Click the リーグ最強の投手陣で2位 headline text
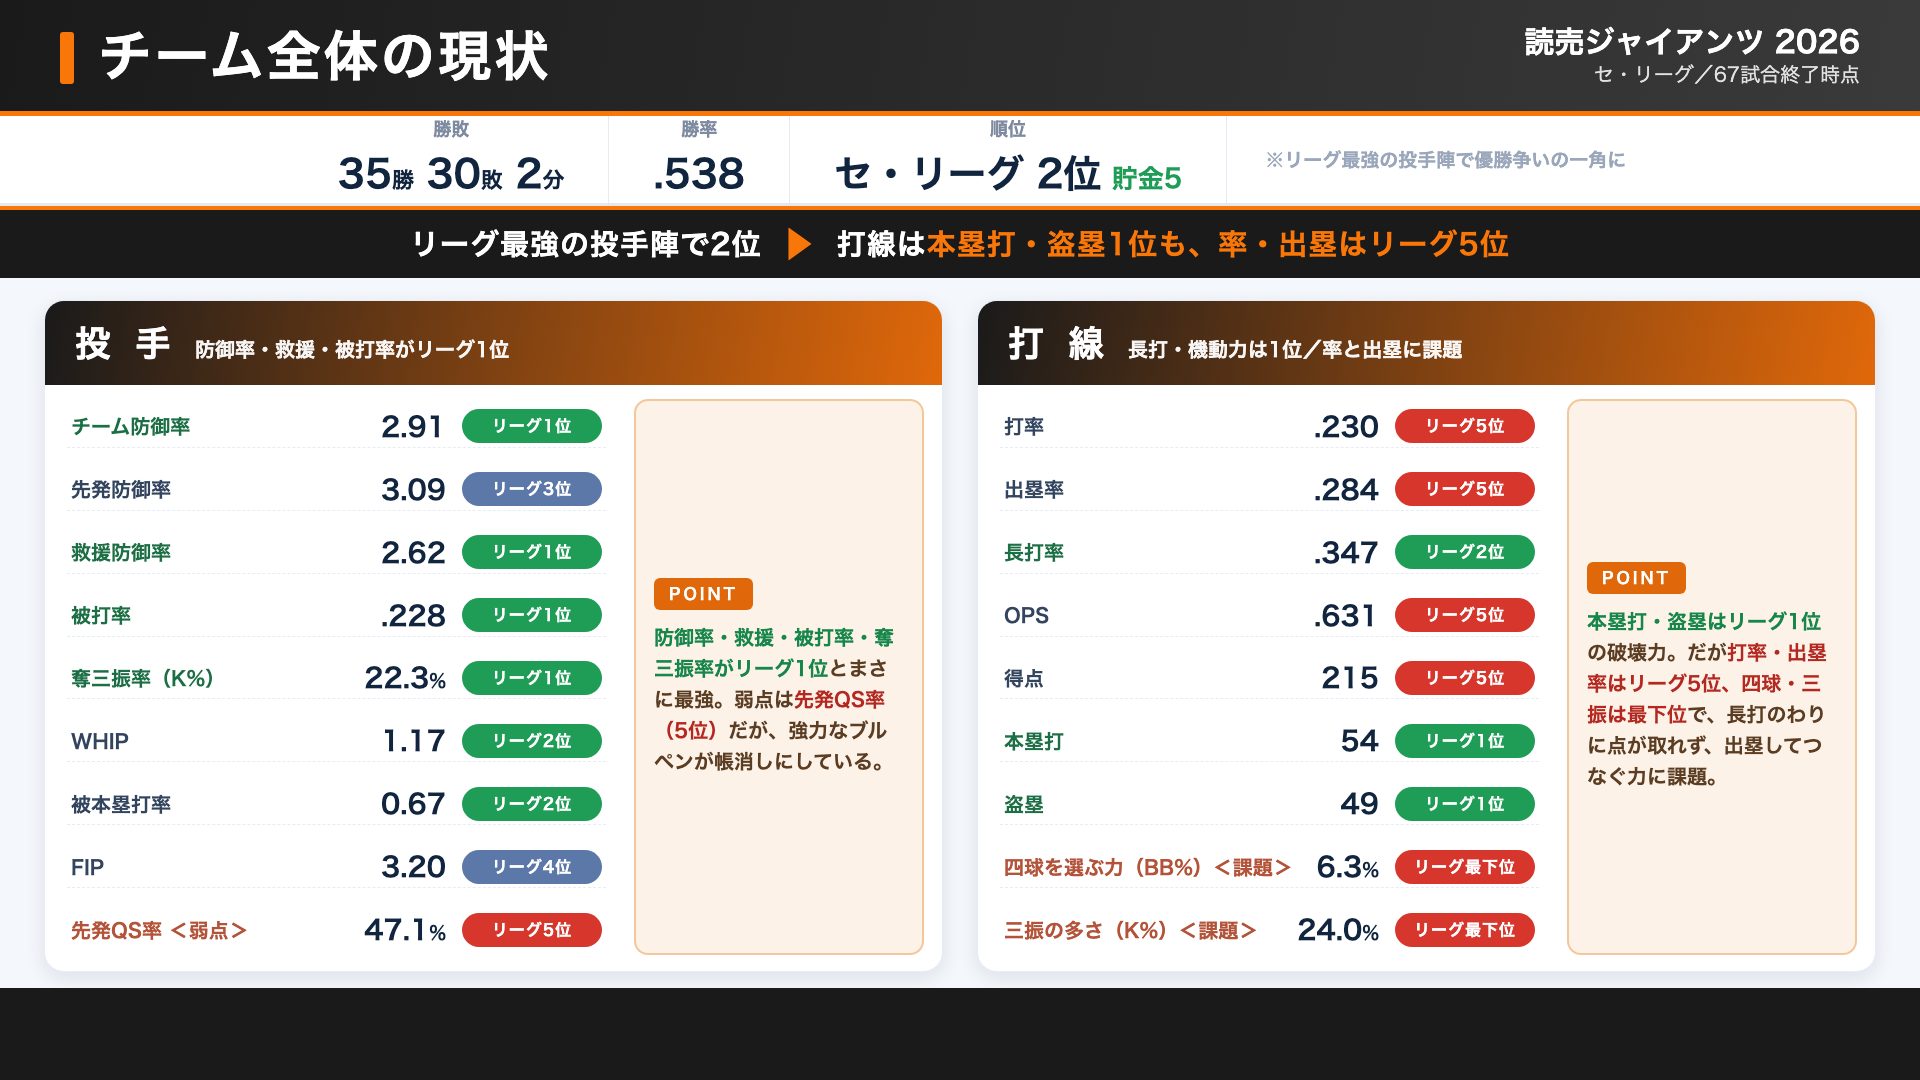Screen dimensions: 1920x1080 coord(586,245)
